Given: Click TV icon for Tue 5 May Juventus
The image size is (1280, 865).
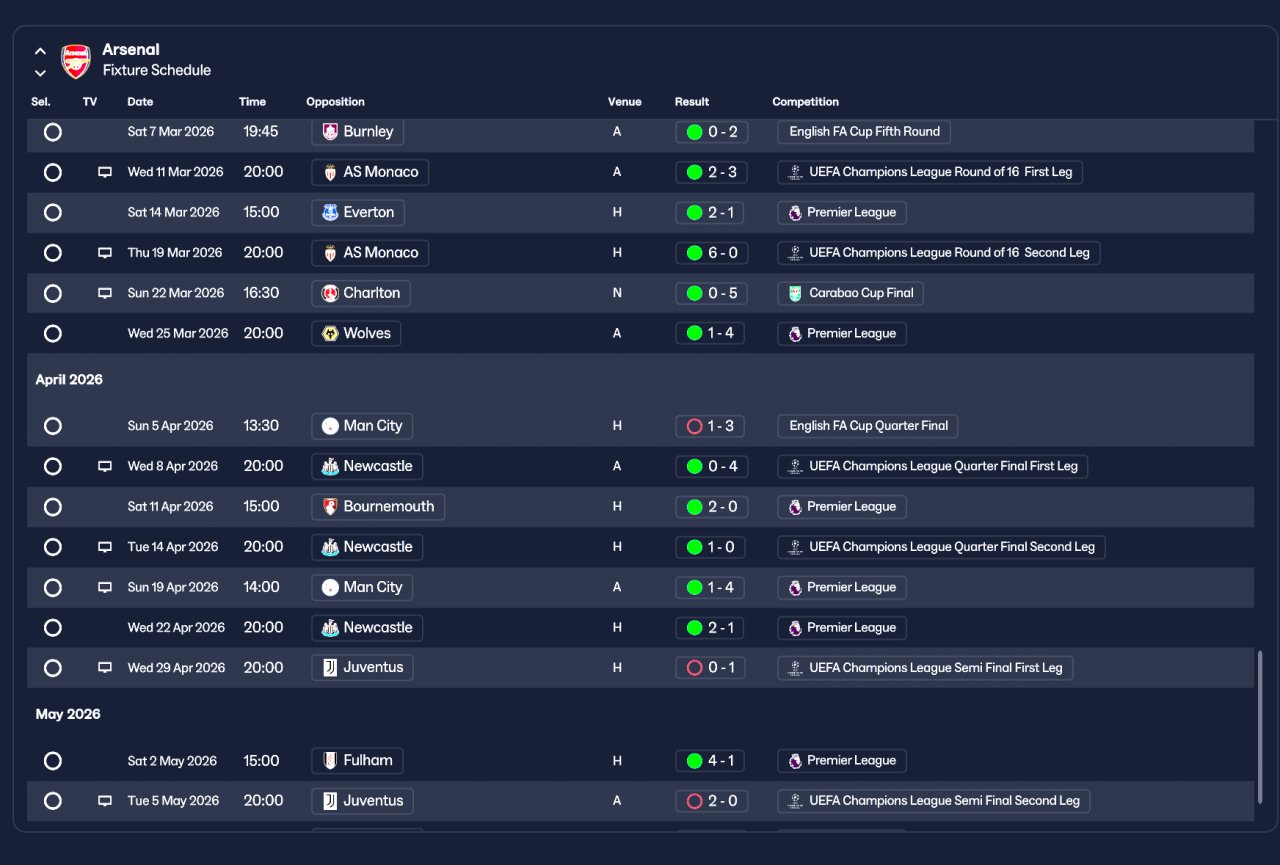Looking at the screenshot, I should pyautogui.click(x=104, y=801).
